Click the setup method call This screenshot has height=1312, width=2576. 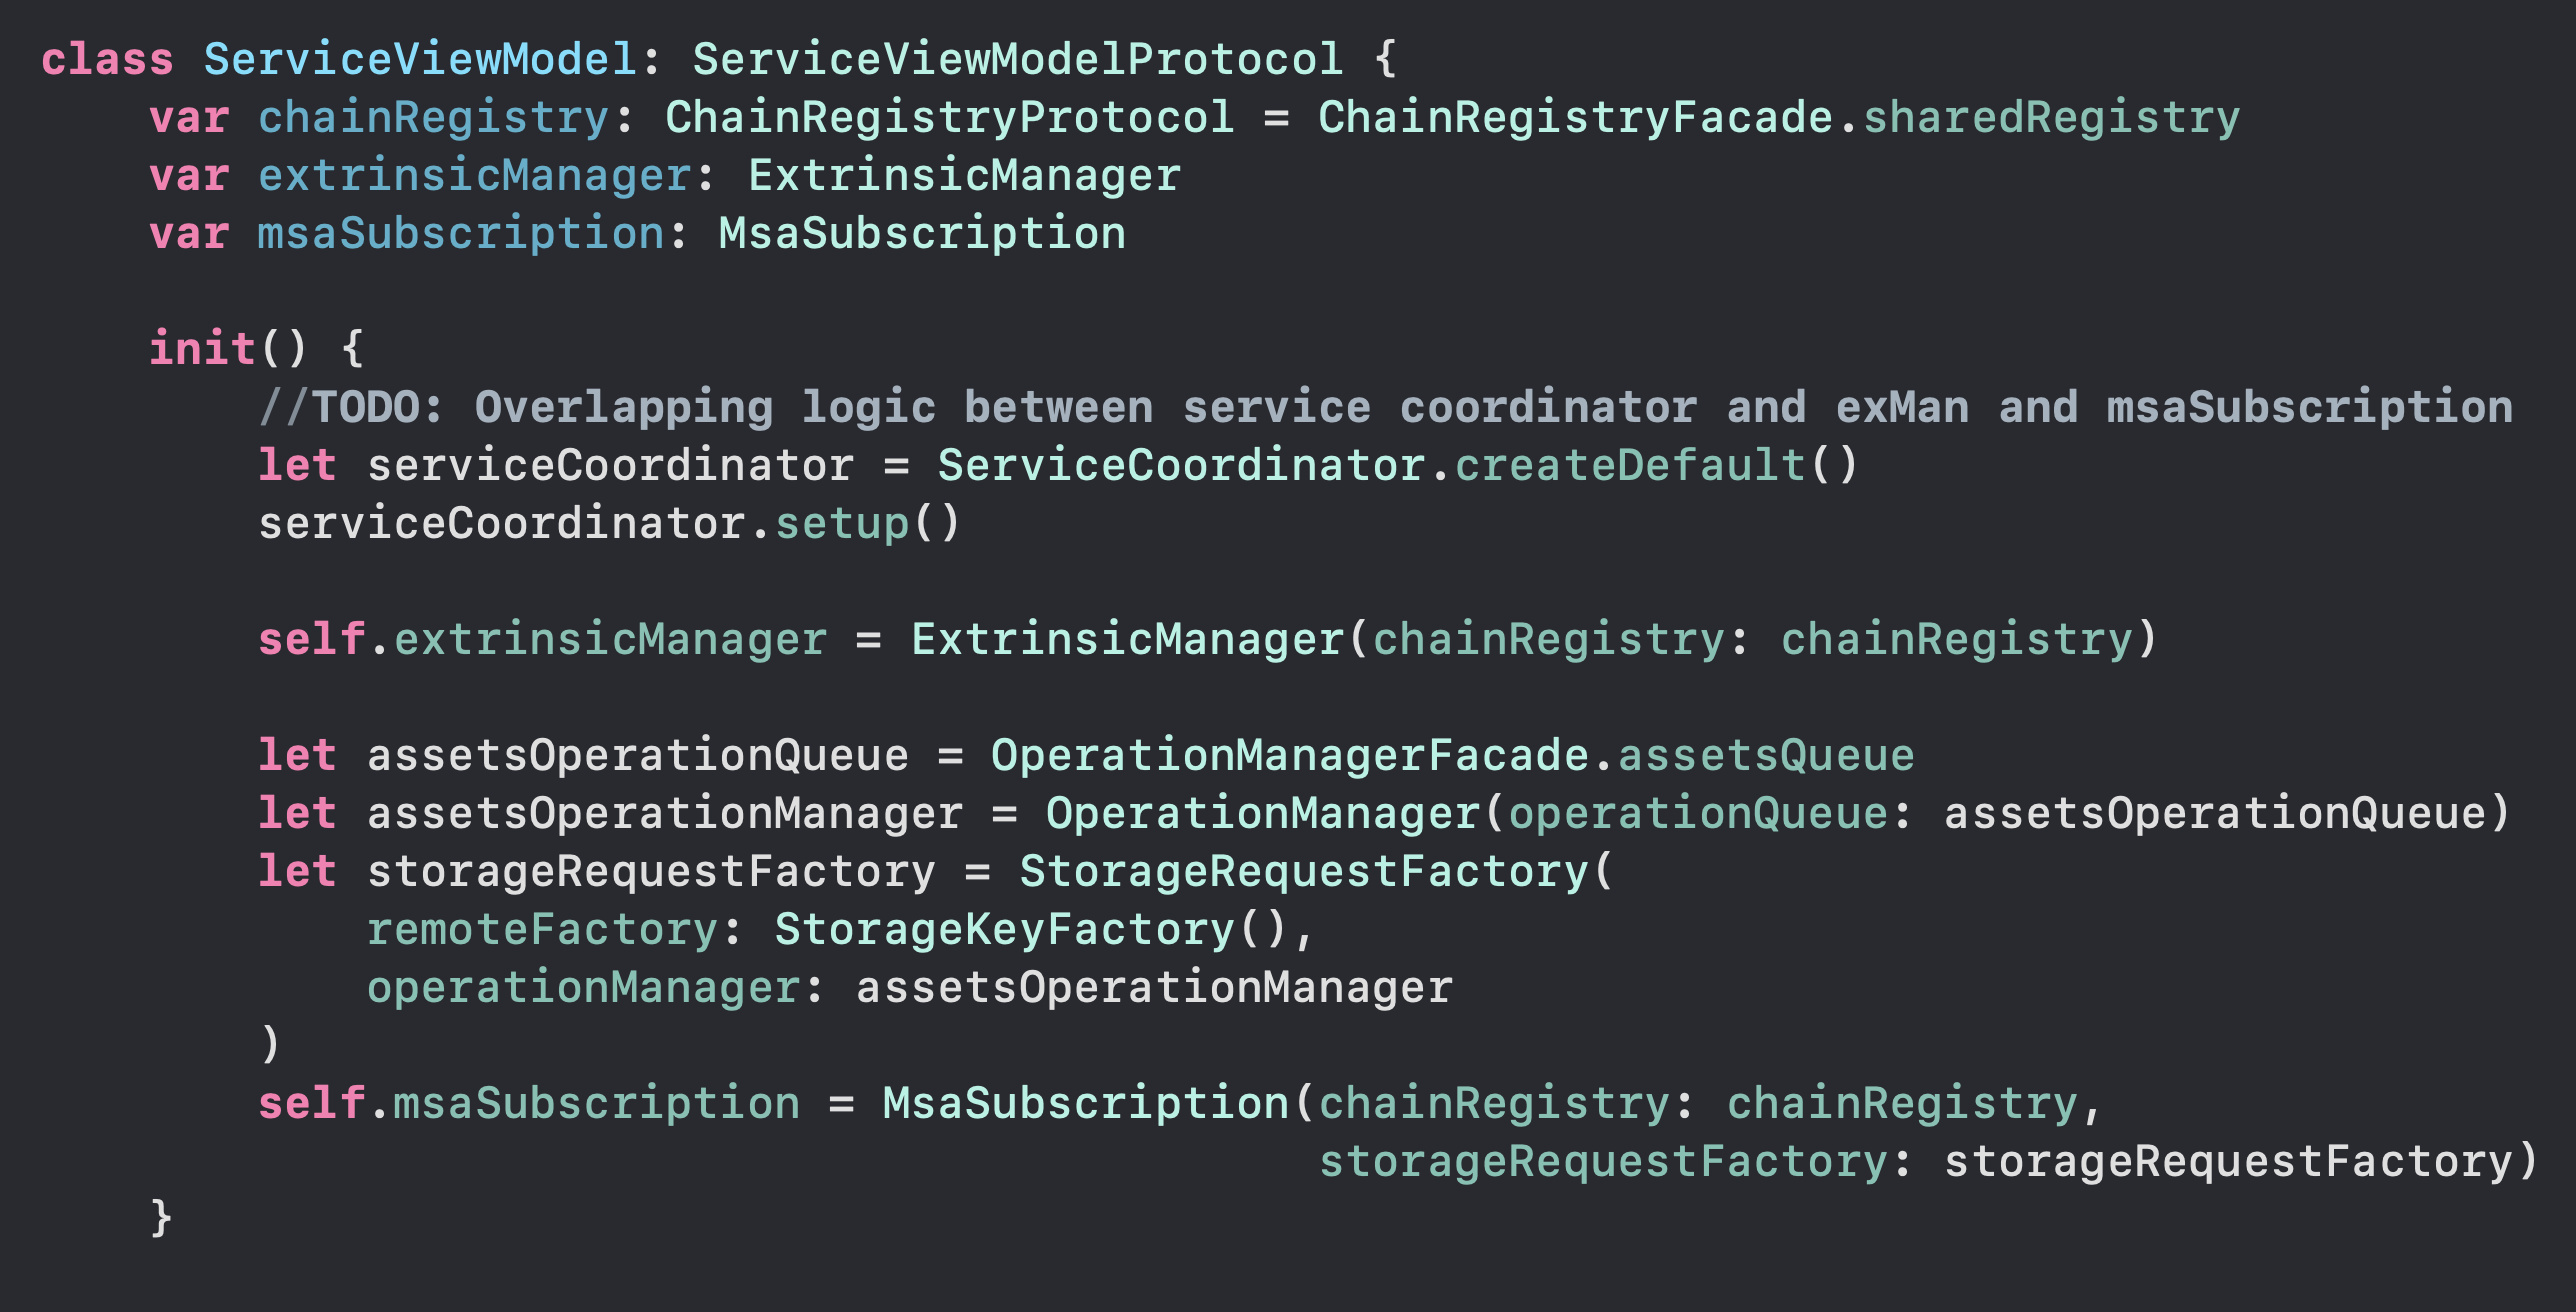click(x=842, y=523)
